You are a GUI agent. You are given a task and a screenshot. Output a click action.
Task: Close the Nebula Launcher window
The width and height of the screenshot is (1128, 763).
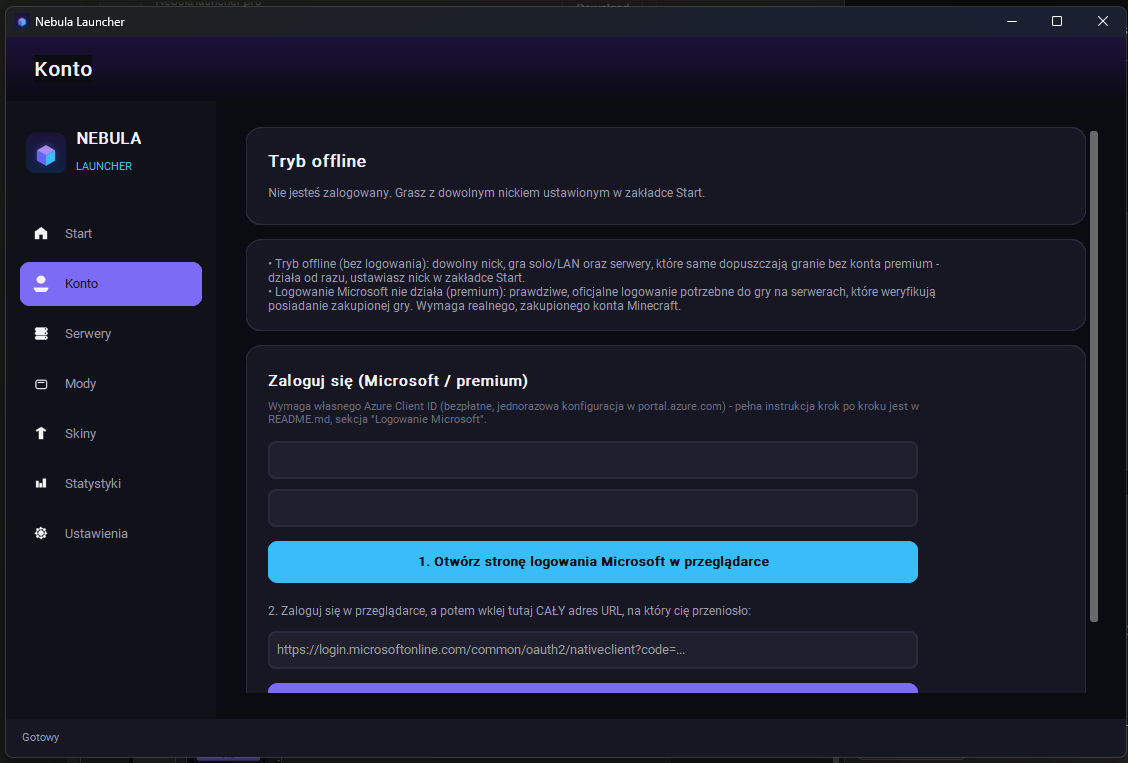(x=1102, y=22)
